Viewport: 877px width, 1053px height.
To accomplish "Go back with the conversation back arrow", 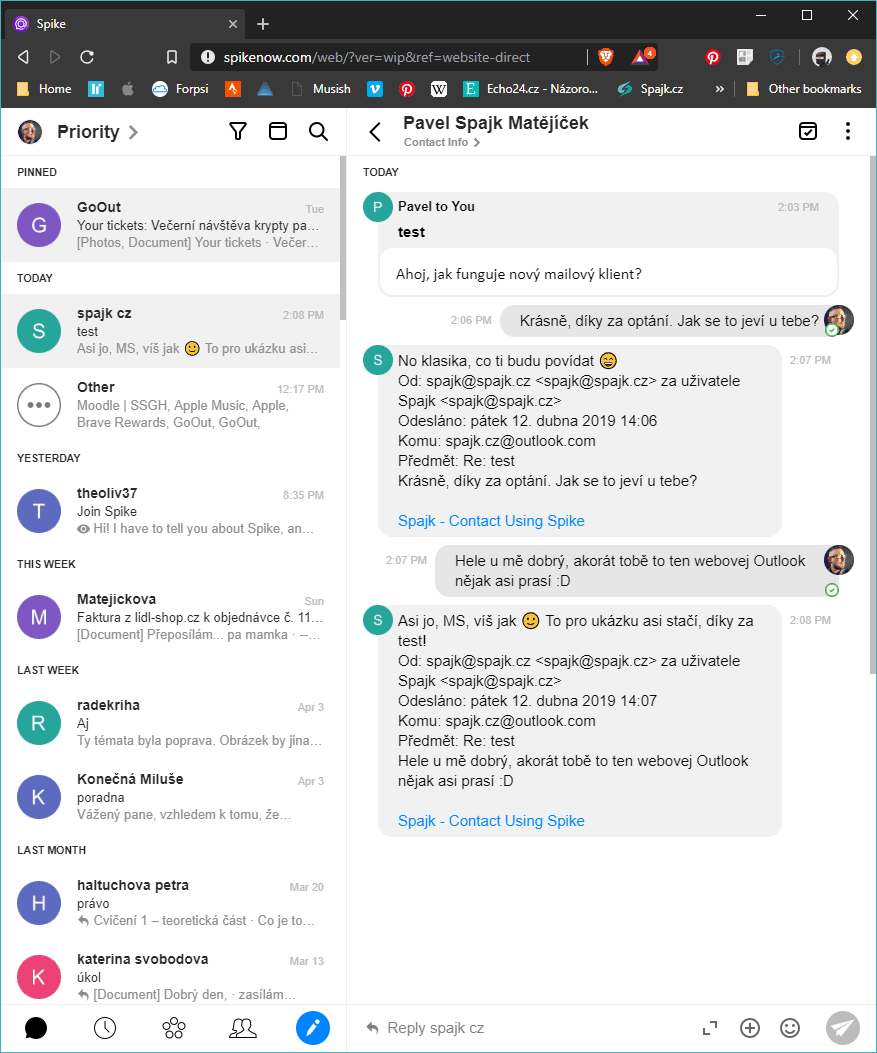I will pos(375,132).
